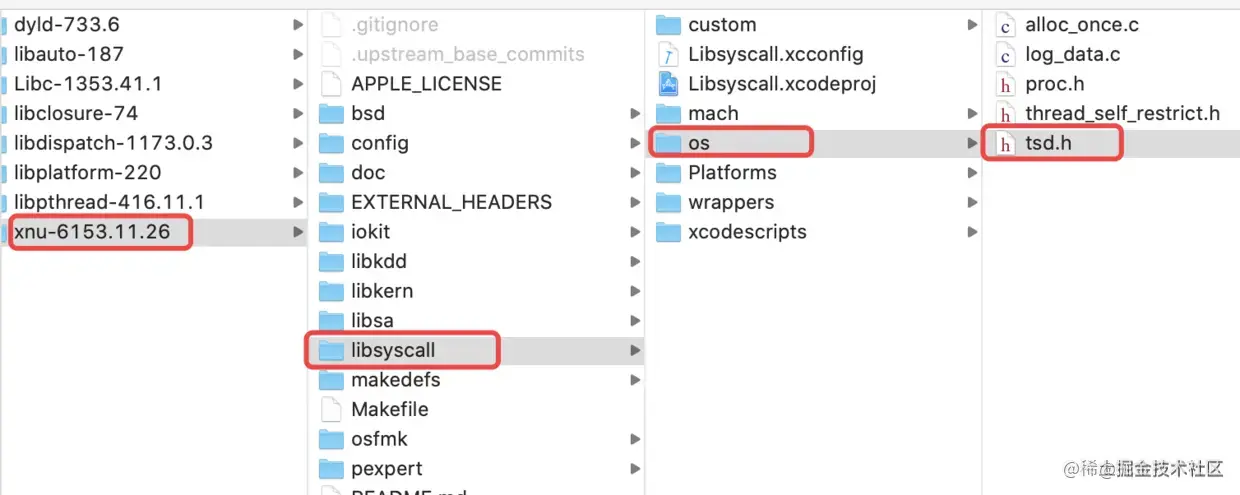The height and width of the screenshot is (495, 1240).
Task: Select the xnu-6153.11.26 folder name
Action: pos(91,232)
